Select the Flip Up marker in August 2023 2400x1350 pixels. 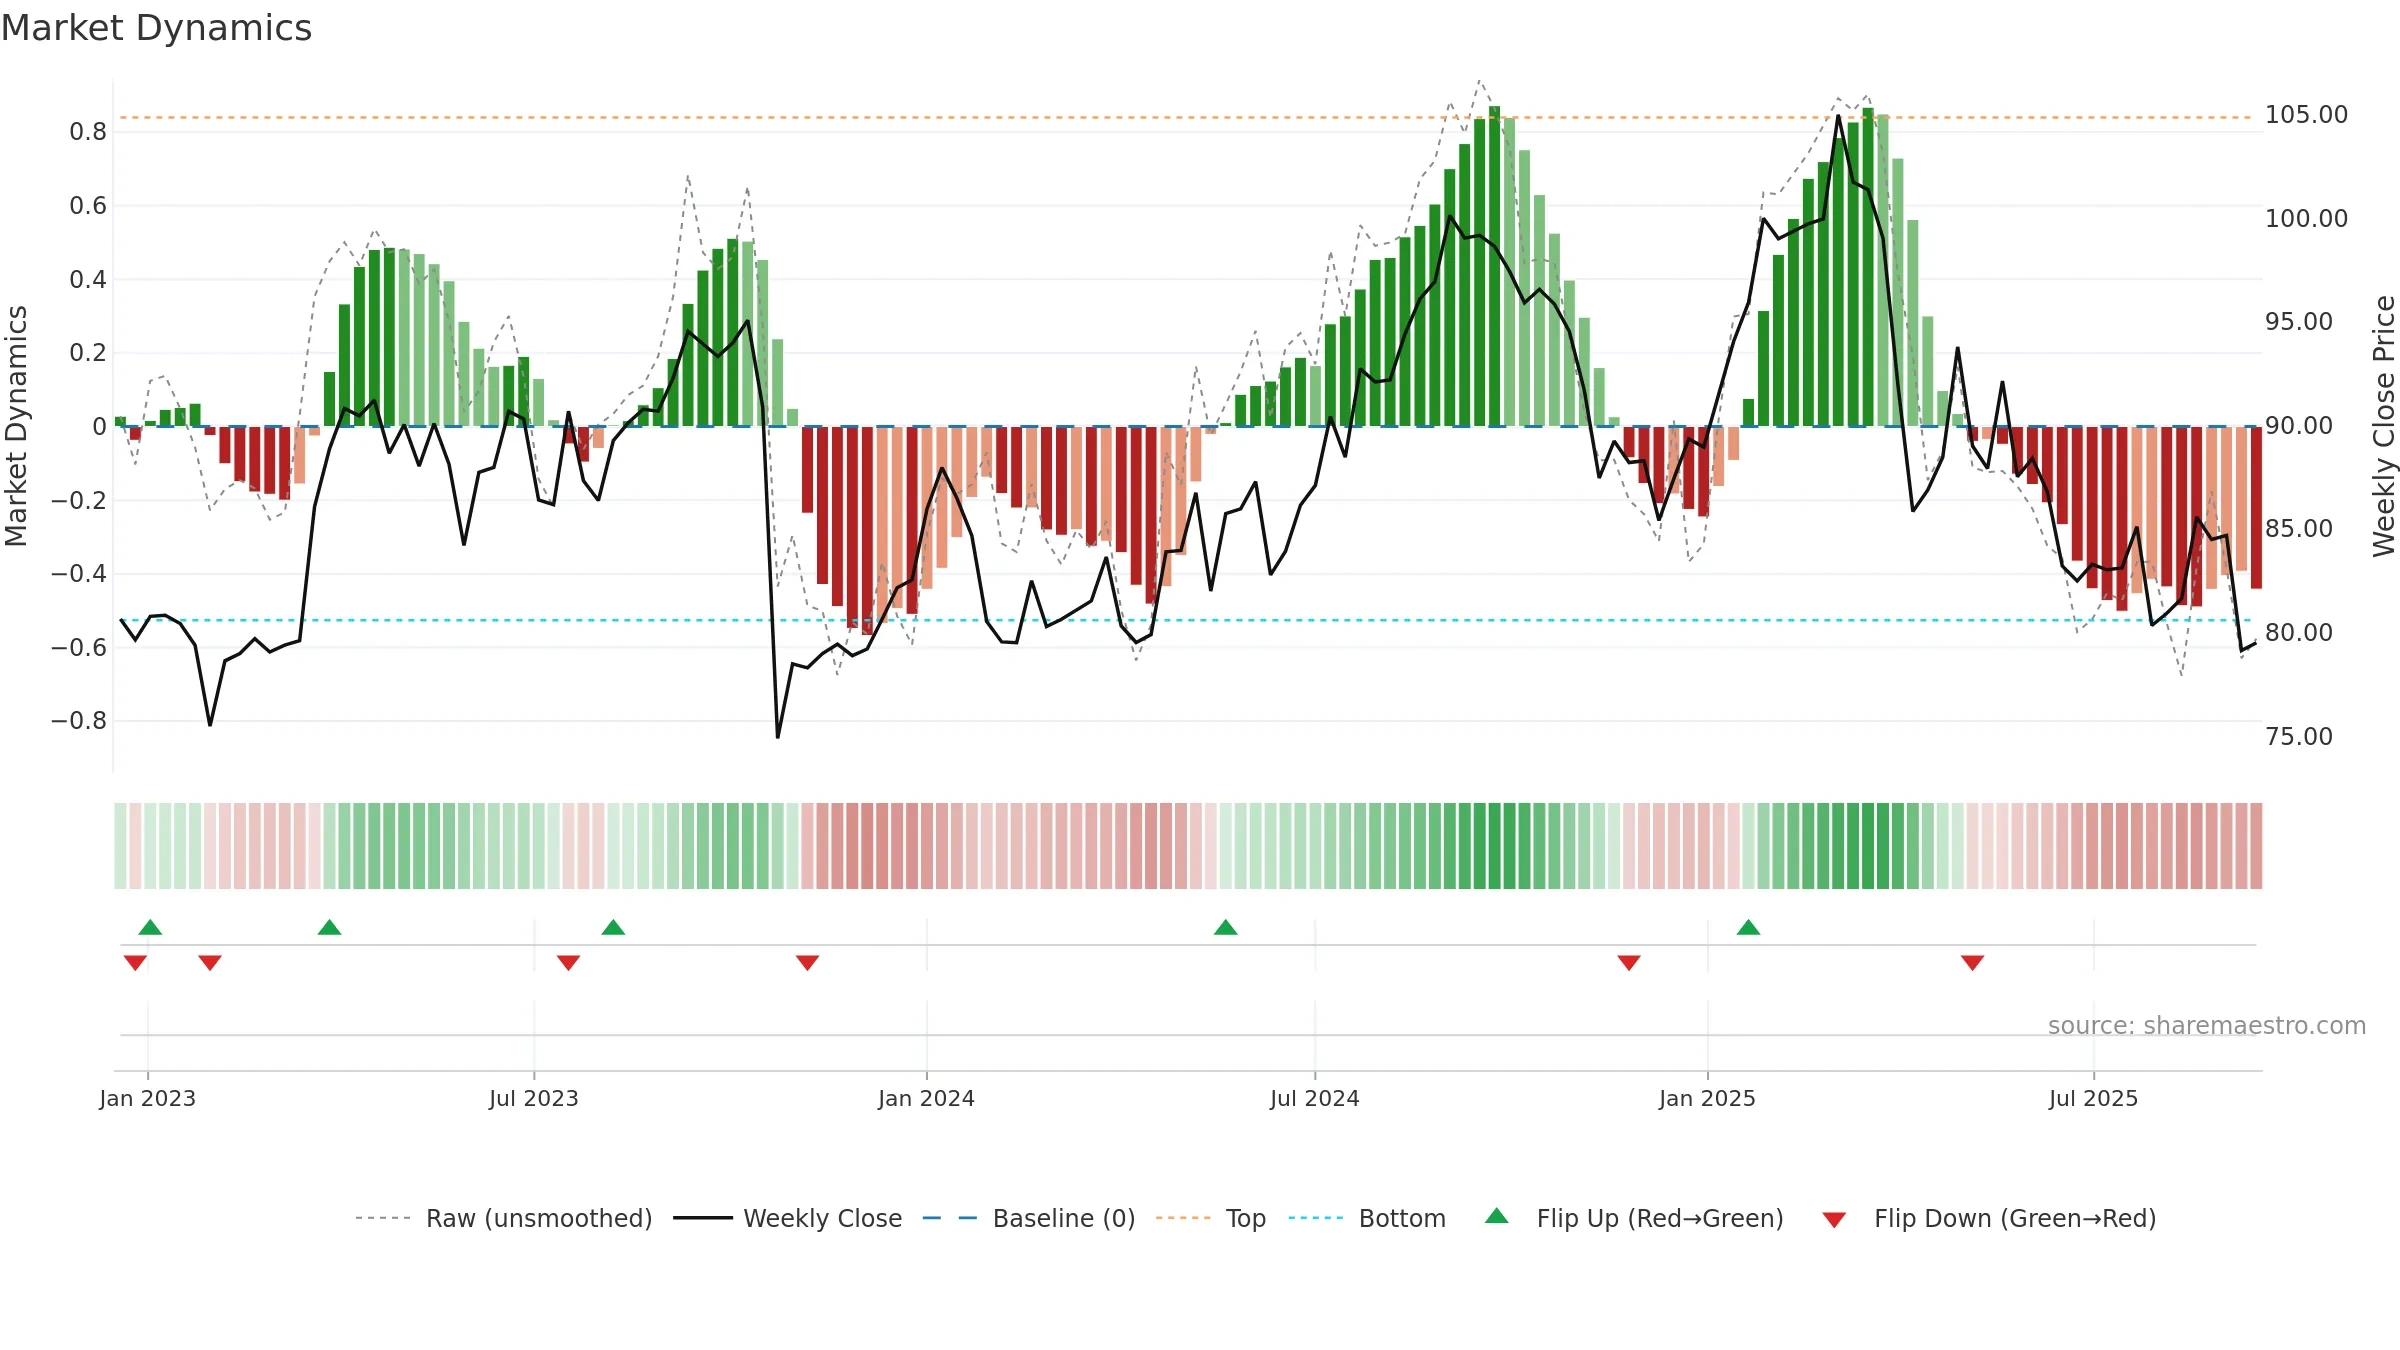(613, 927)
